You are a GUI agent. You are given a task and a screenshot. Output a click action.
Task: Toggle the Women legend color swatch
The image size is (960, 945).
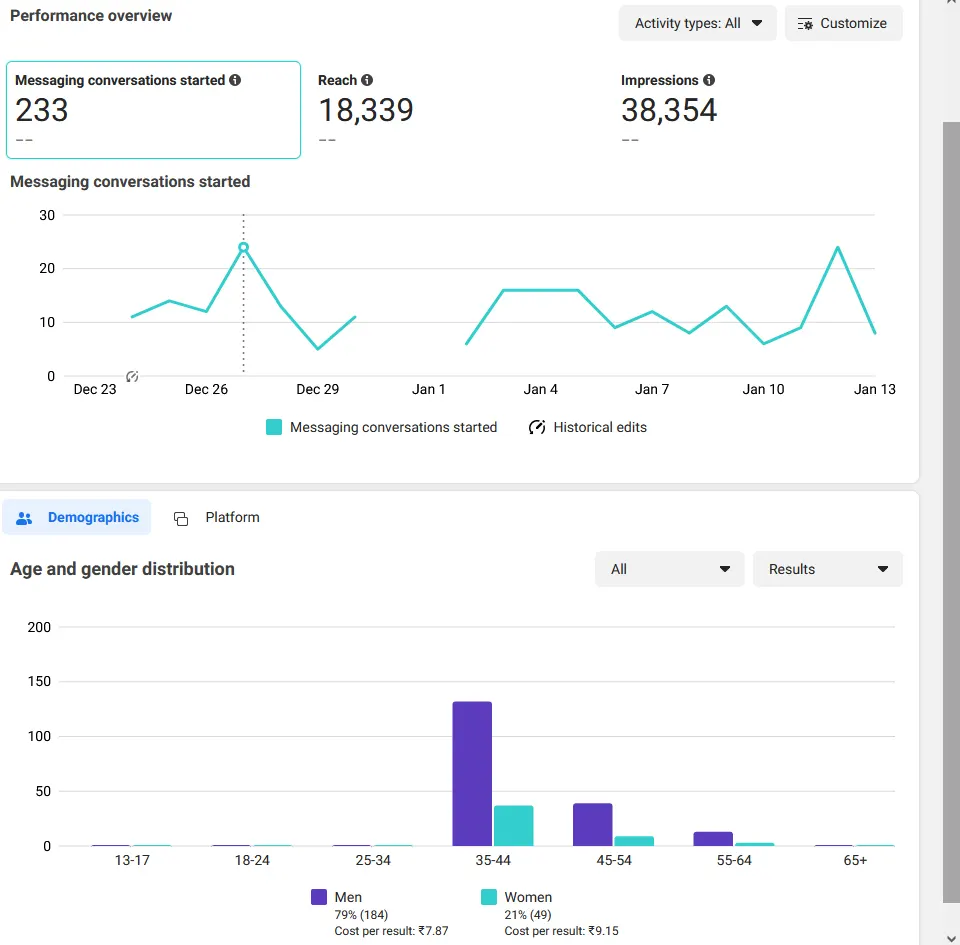point(489,897)
